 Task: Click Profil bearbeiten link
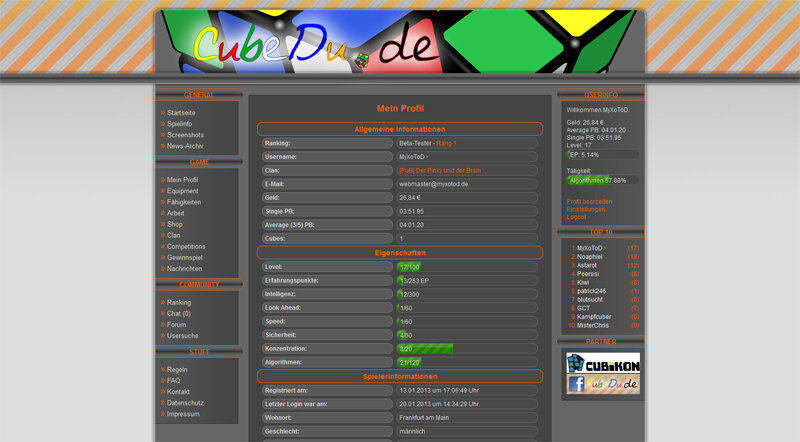click(x=589, y=202)
